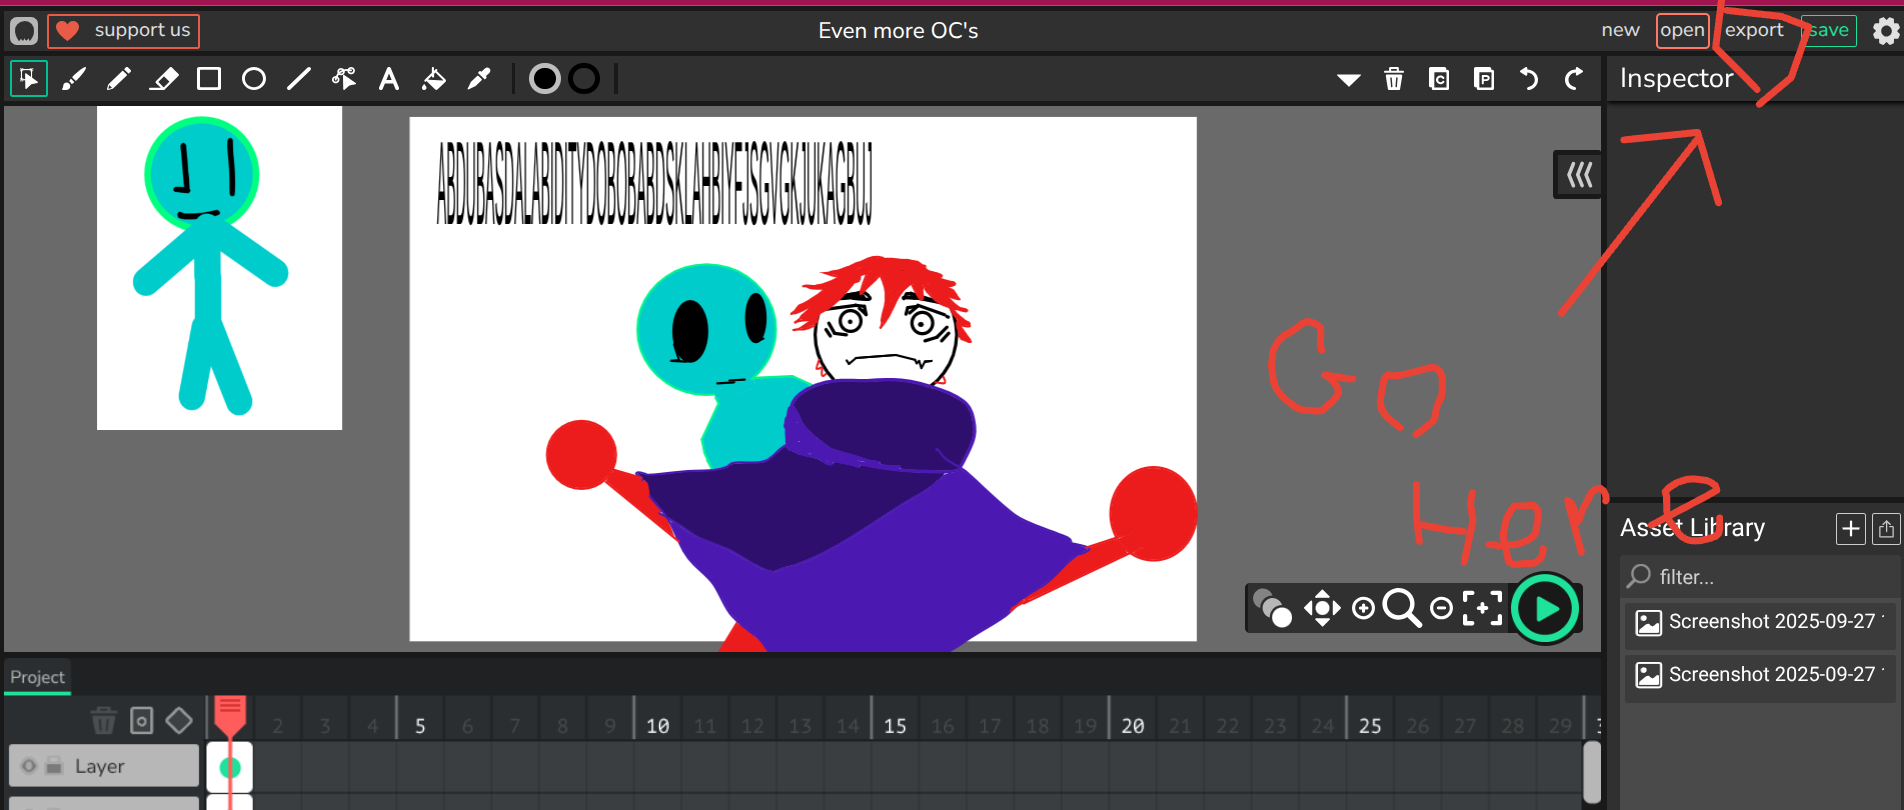Open the fill color swatch
Screen dimensions: 1904x810
point(545,79)
